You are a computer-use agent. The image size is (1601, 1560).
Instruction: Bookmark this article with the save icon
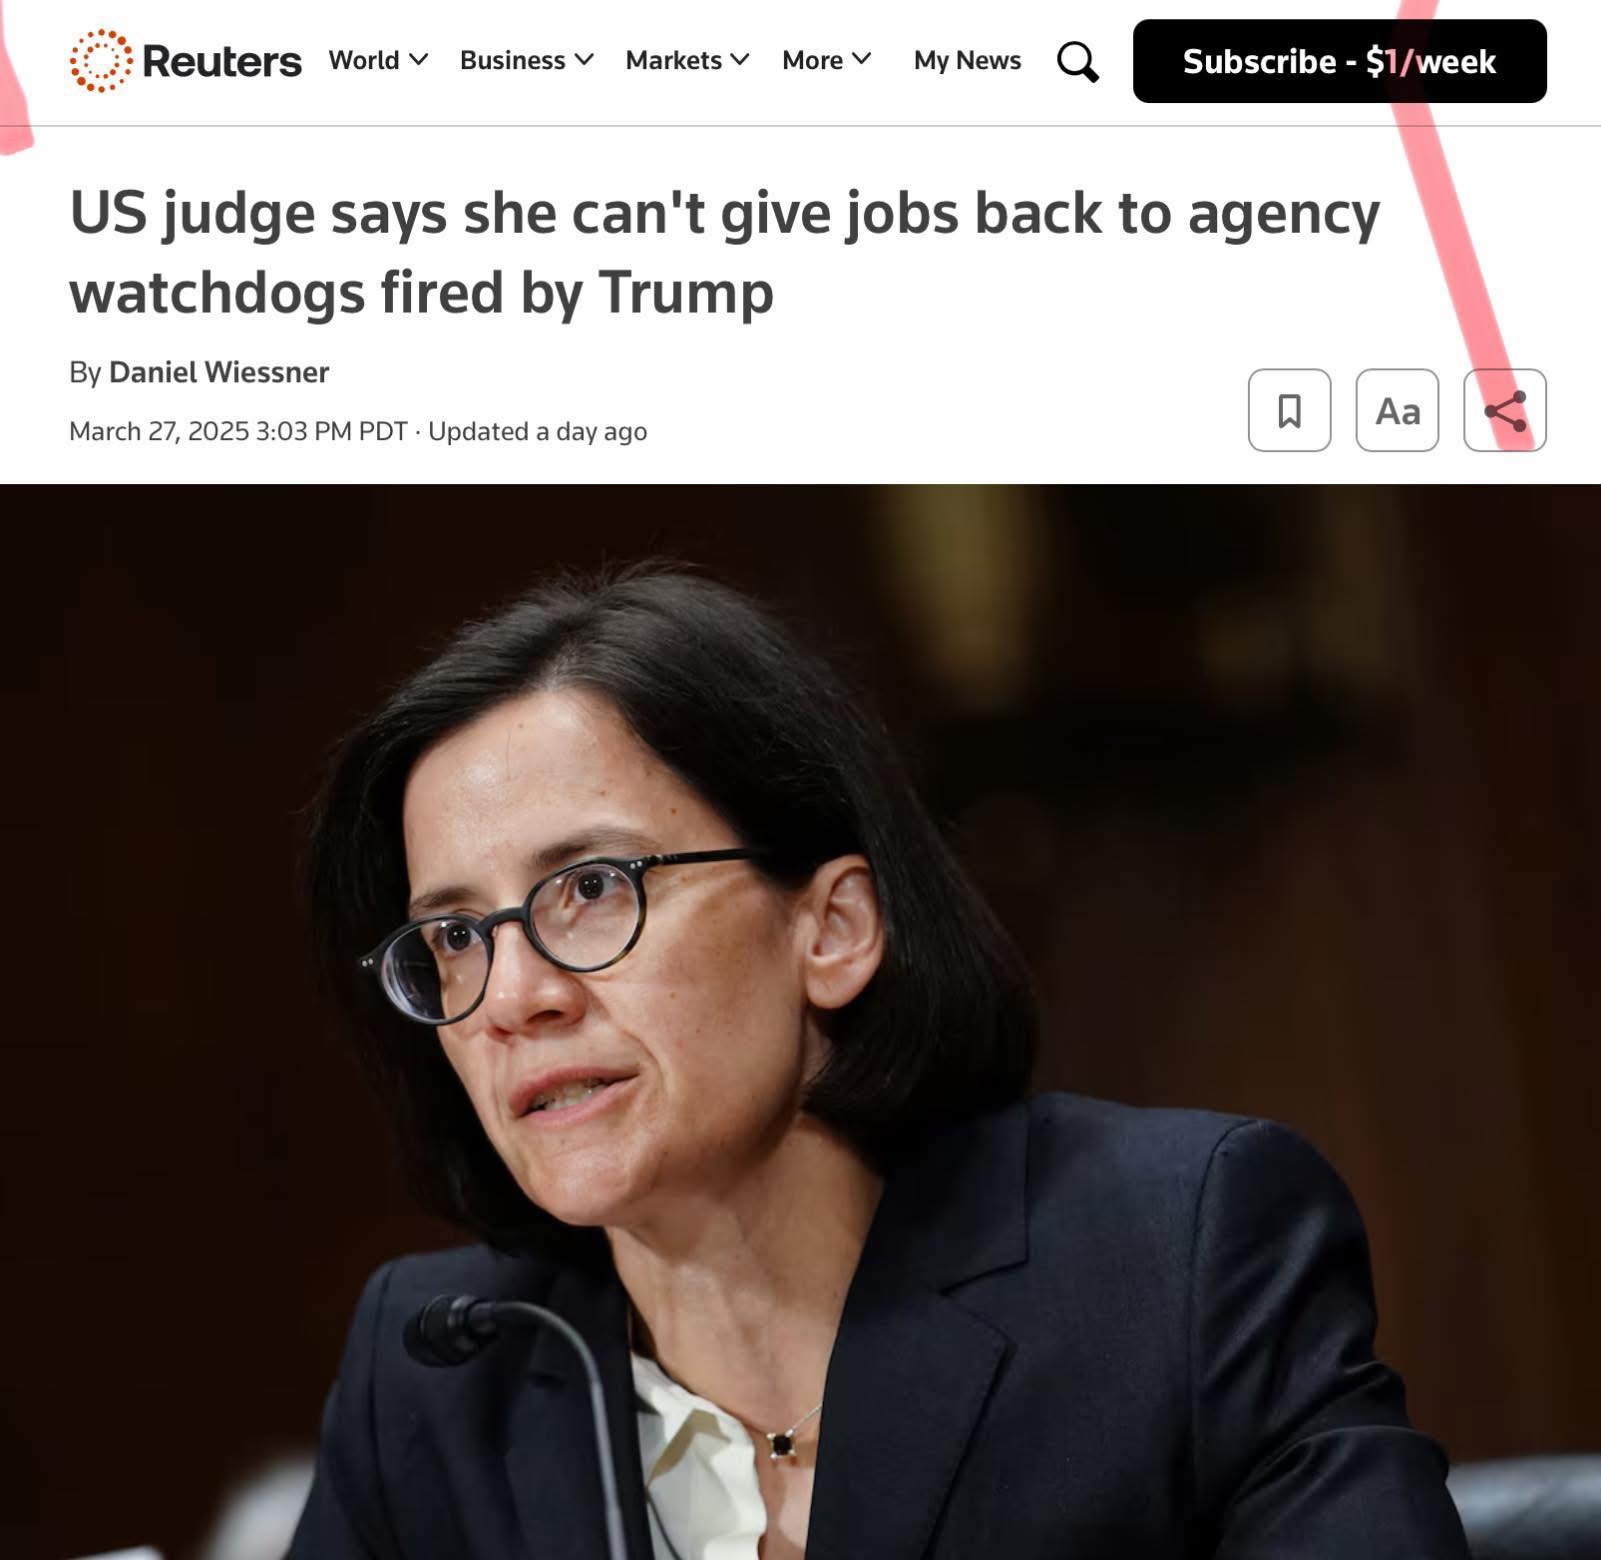click(x=1289, y=410)
